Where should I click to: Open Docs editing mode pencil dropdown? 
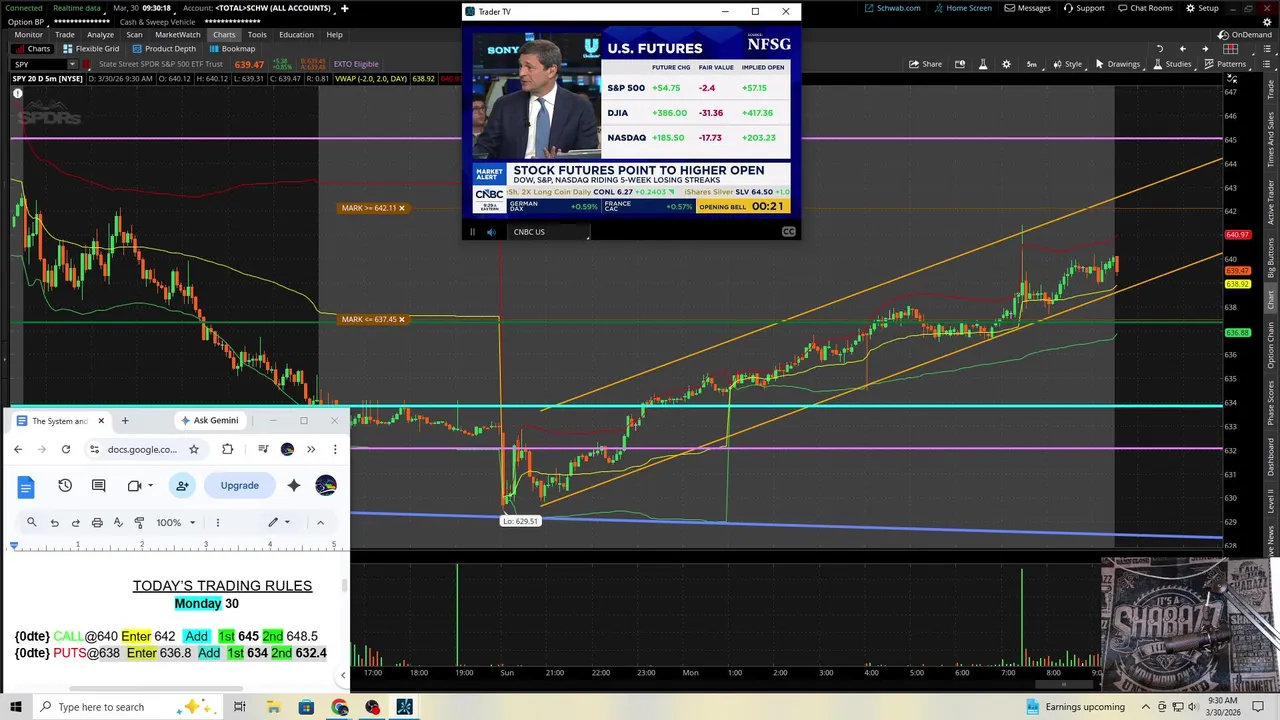point(278,522)
